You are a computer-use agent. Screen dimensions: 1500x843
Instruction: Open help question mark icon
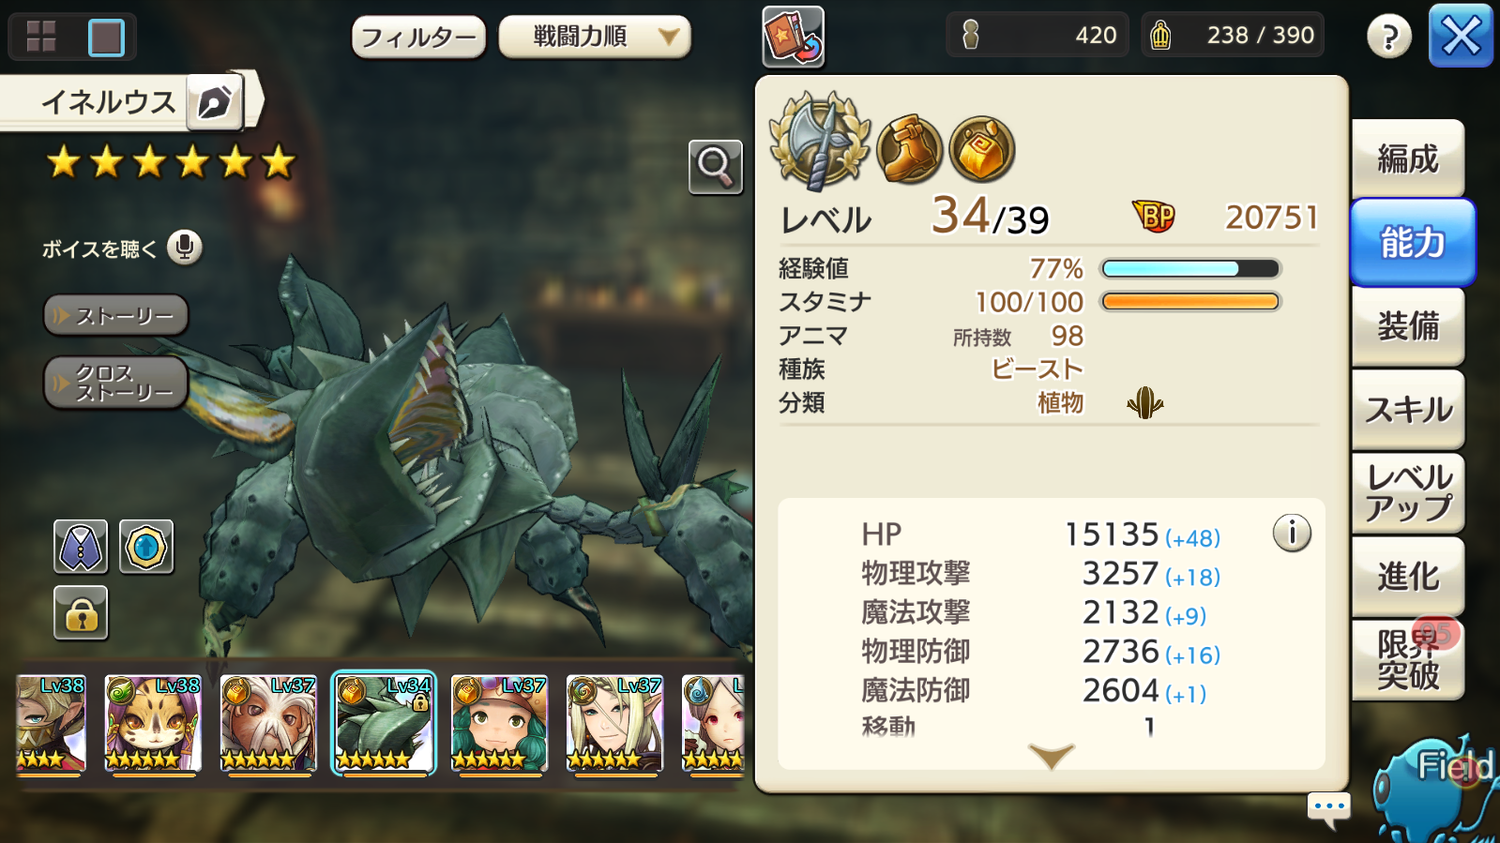(x=1389, y=37)
